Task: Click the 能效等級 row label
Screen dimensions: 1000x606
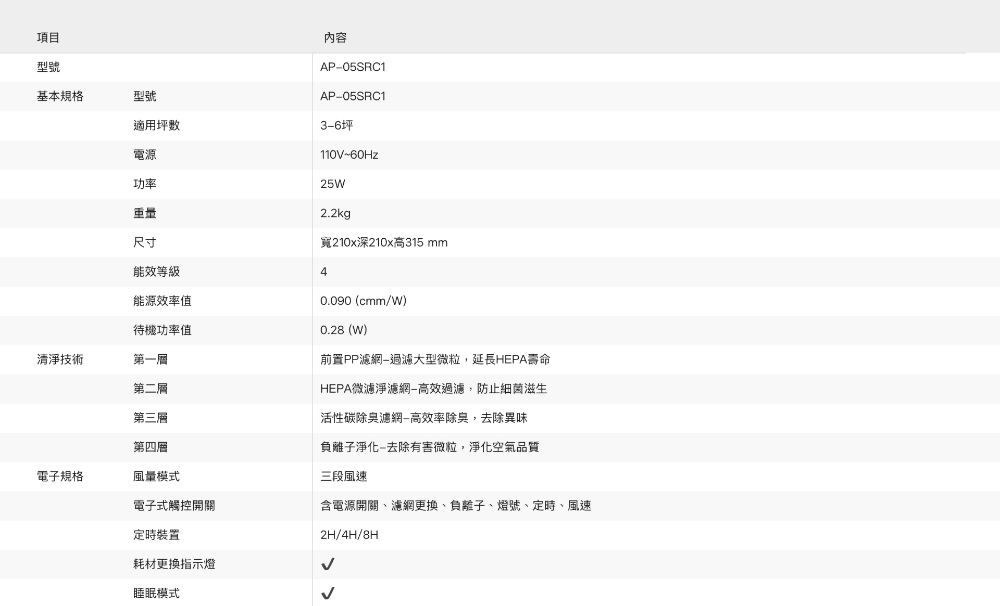Action: point(156,272)
